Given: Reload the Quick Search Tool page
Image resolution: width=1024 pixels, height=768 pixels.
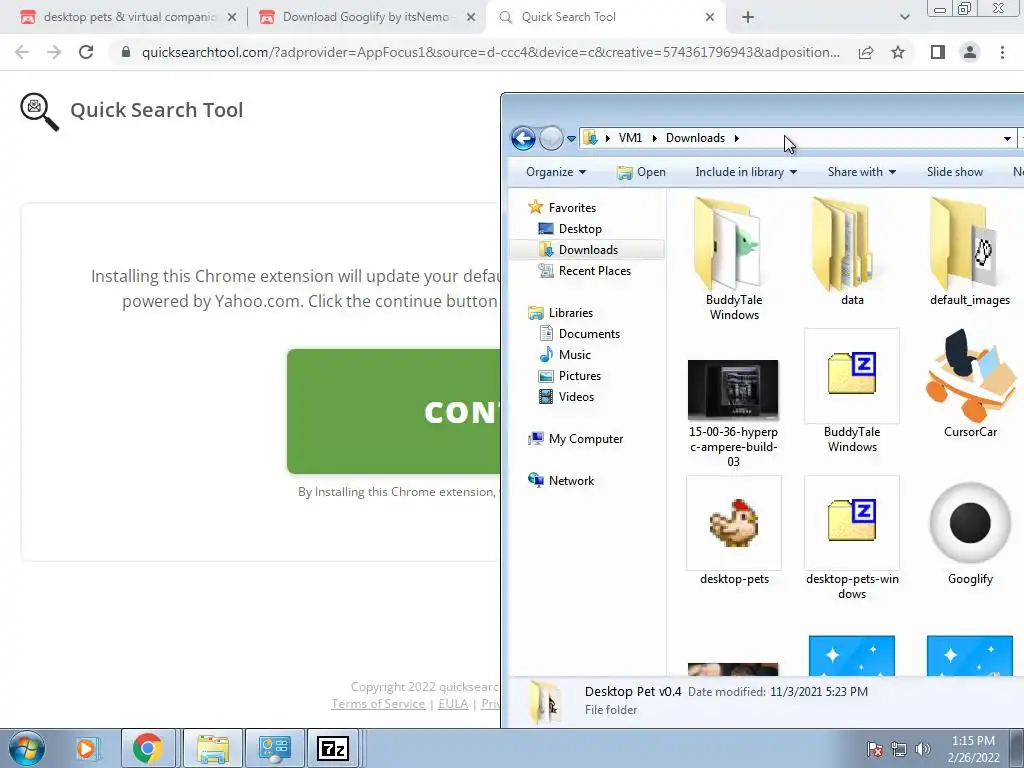Looking at the screenshot, I should pyautogui.click(x=86, y=52).
